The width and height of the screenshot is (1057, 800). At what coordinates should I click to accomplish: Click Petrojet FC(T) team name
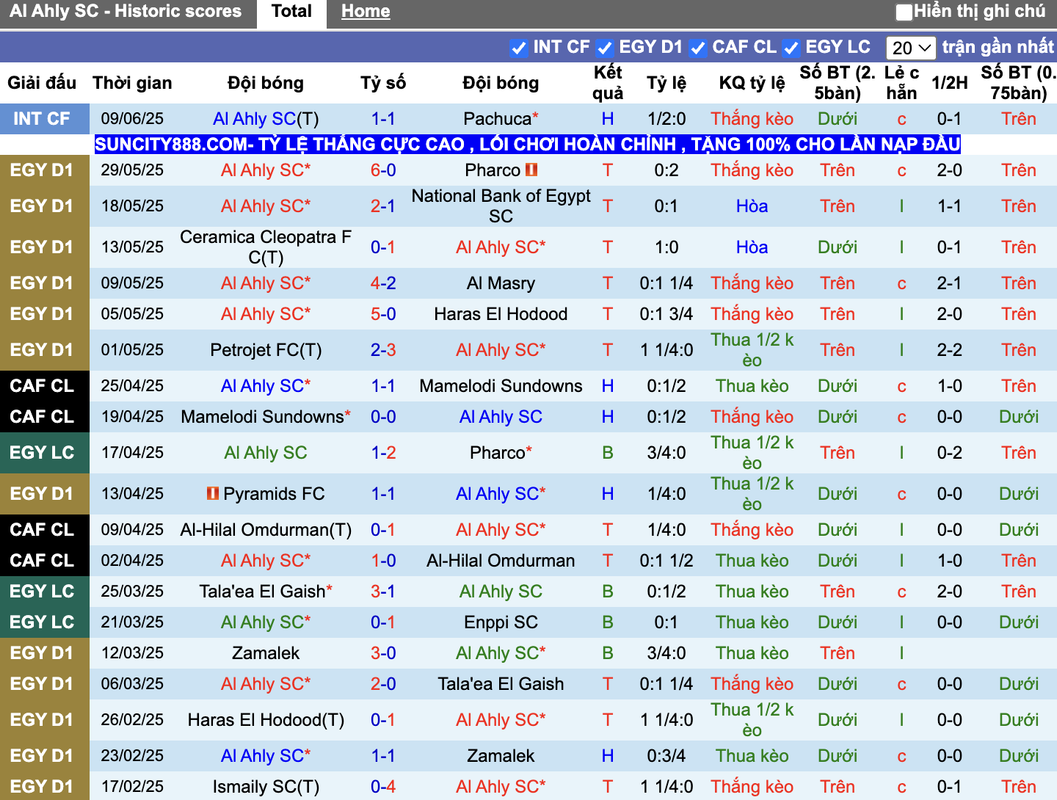pos(266,350)
